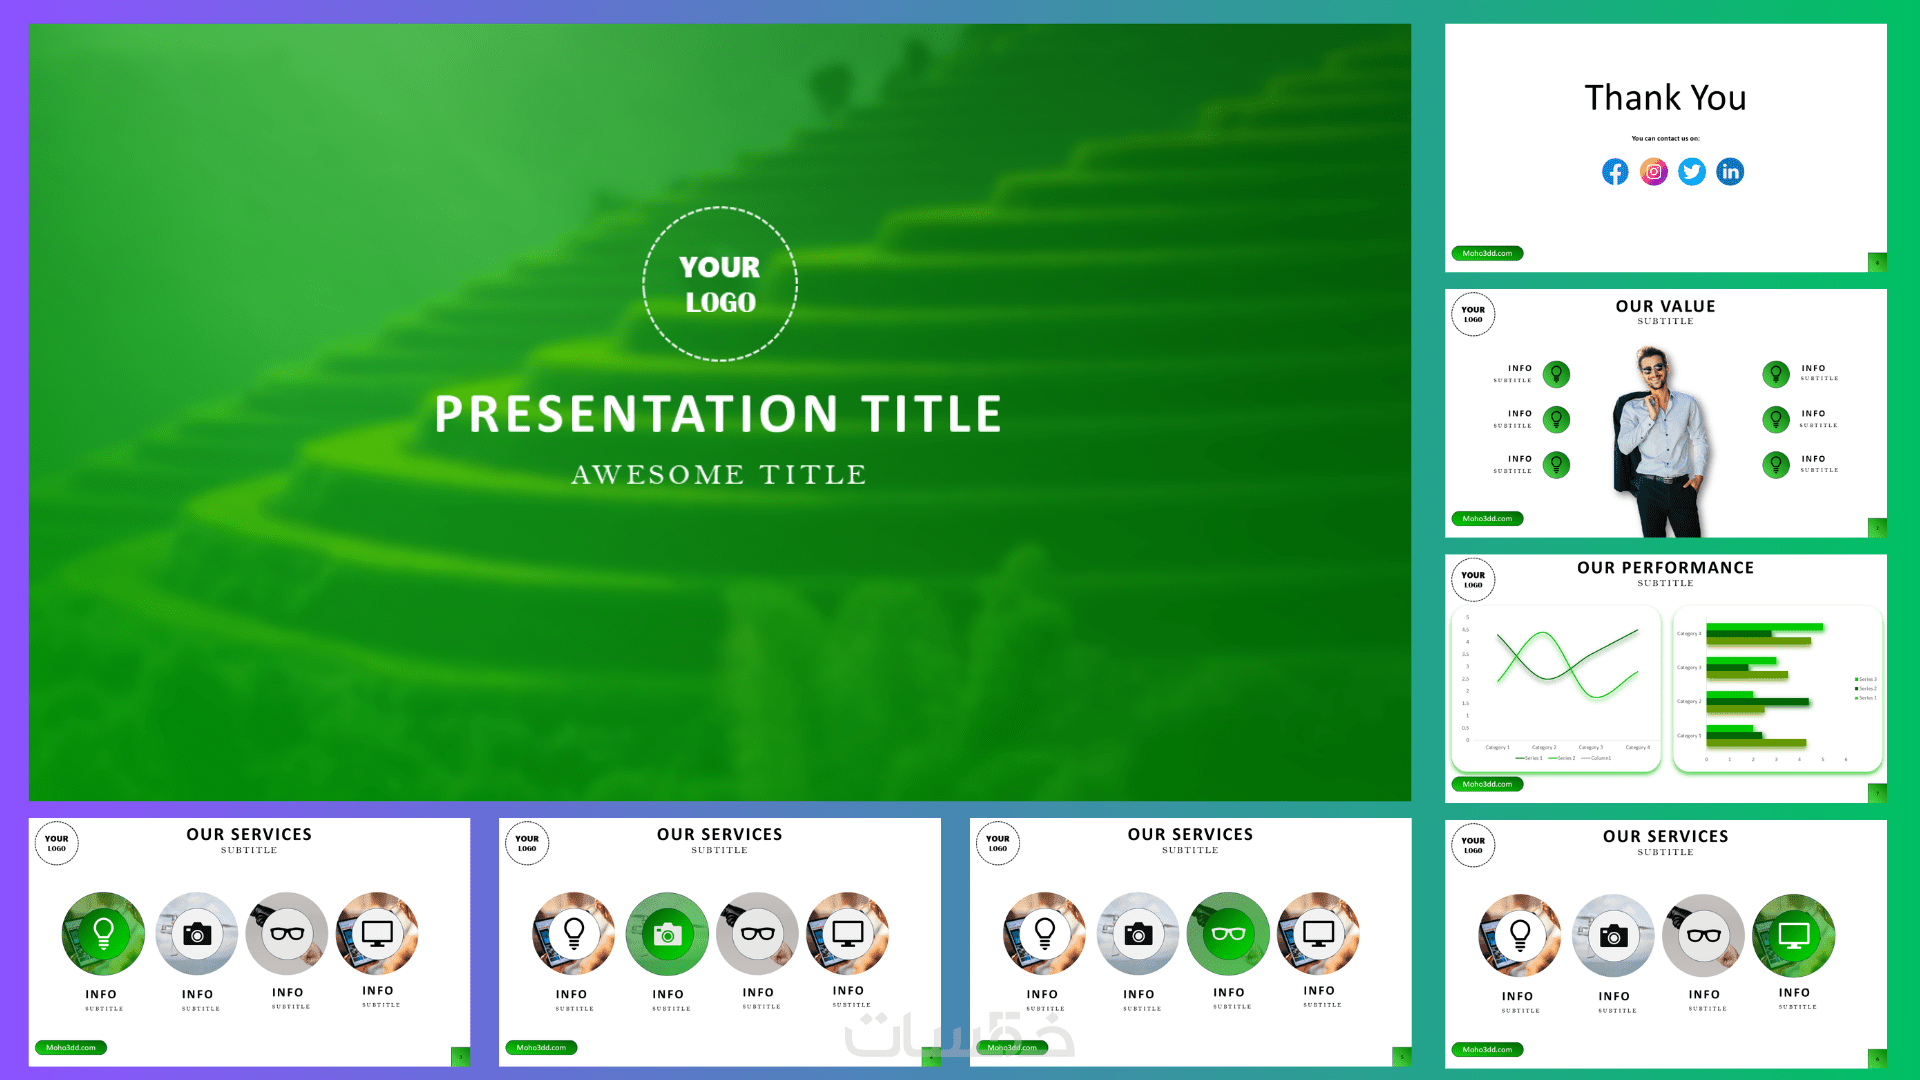The image size is (1920, 1080).
Task: Click the highlighted green monitor in fourth services slide
Action: (x=1793, y=935)
